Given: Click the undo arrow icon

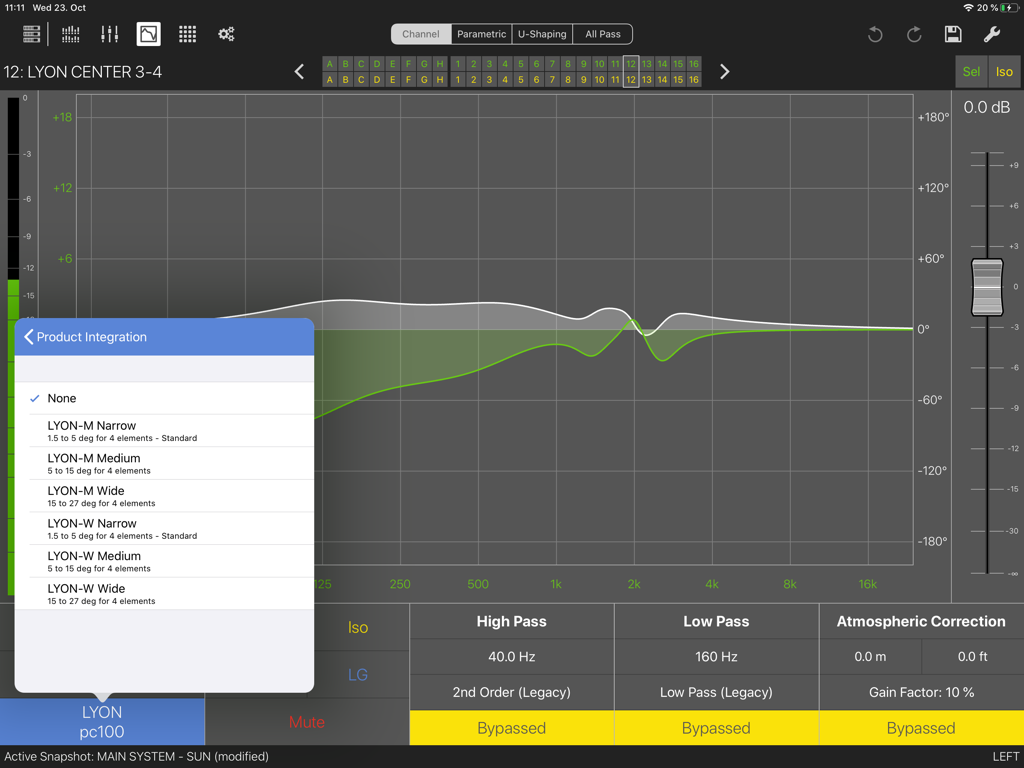Looking at the screenshot, I should [875, 33].
